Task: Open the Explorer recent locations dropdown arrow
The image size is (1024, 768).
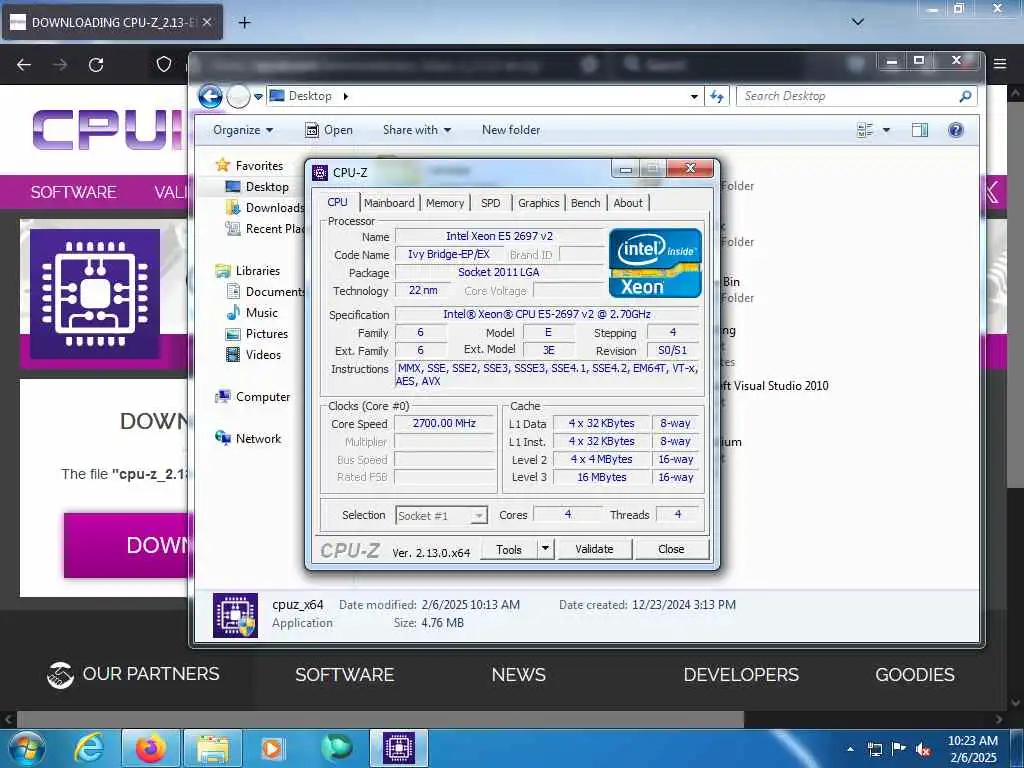Action: (259, 97)
